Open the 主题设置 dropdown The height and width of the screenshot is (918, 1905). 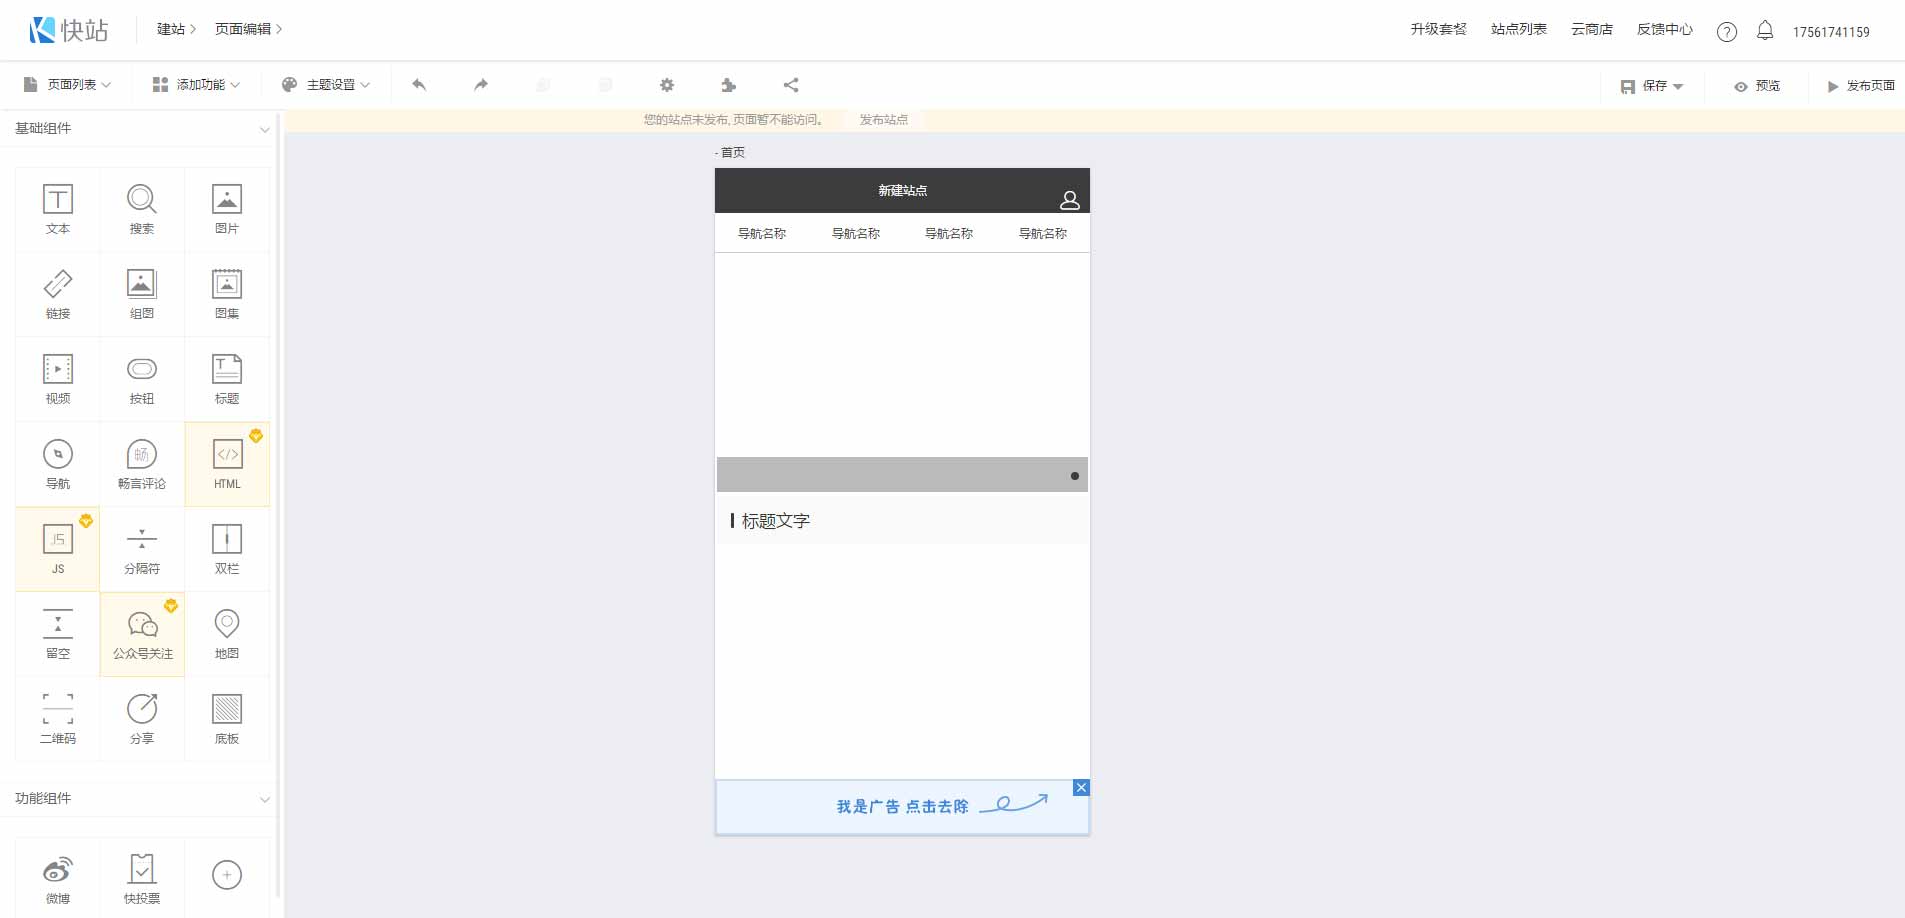tap(327, 84)
